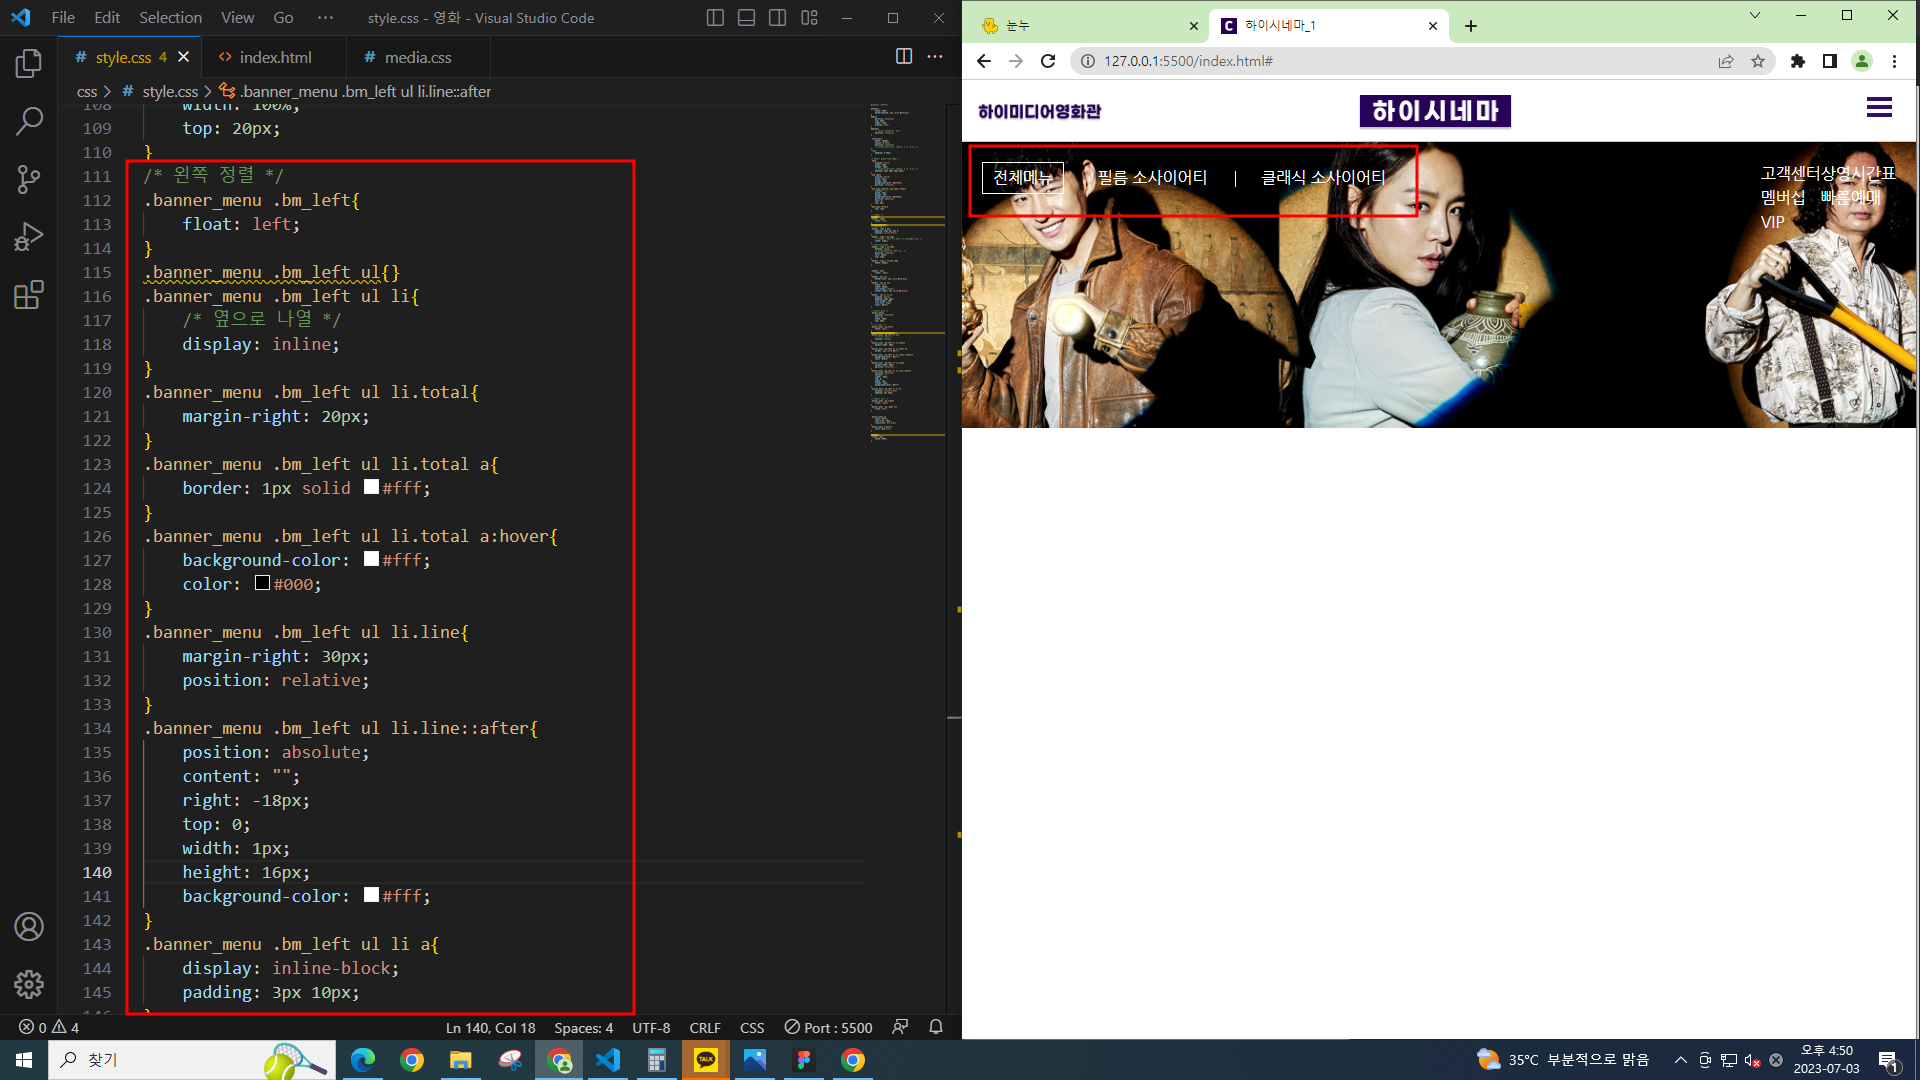Open the Manage gear settings icon
The height and width of the screenshot is (1080, 1920).
pos(29,984)
